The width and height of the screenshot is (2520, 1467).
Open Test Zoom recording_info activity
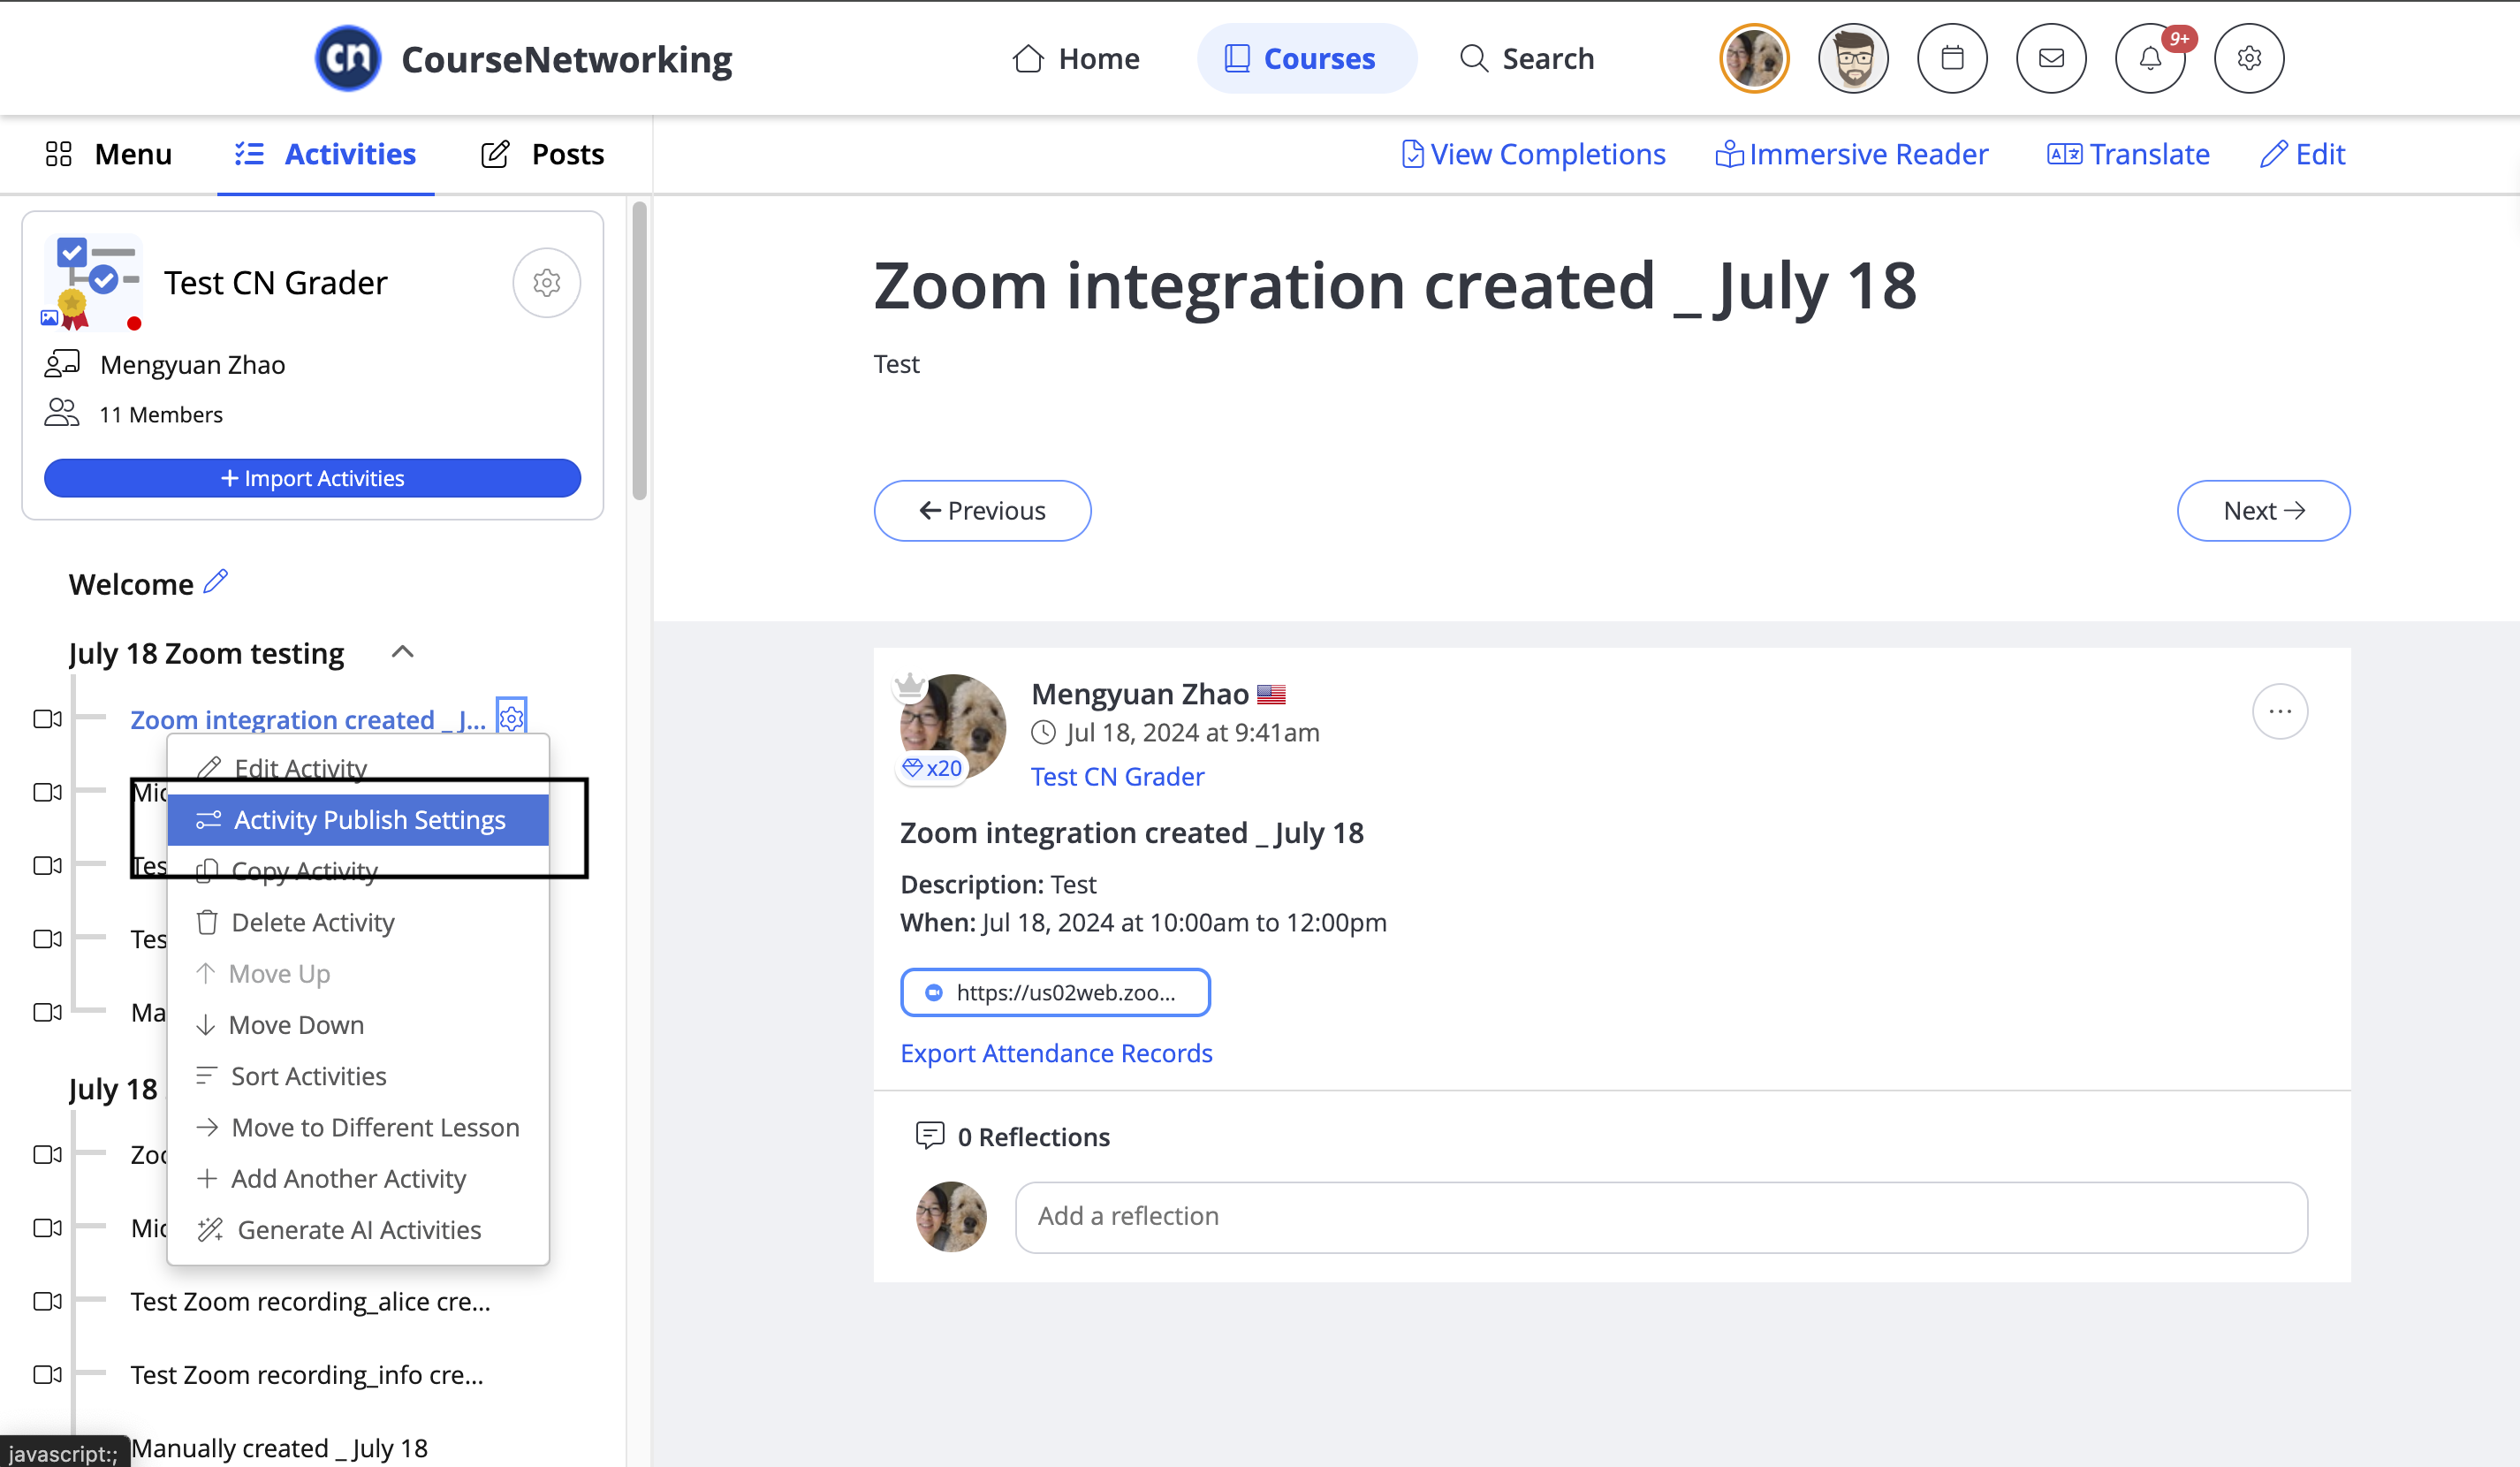[307, 1375]
